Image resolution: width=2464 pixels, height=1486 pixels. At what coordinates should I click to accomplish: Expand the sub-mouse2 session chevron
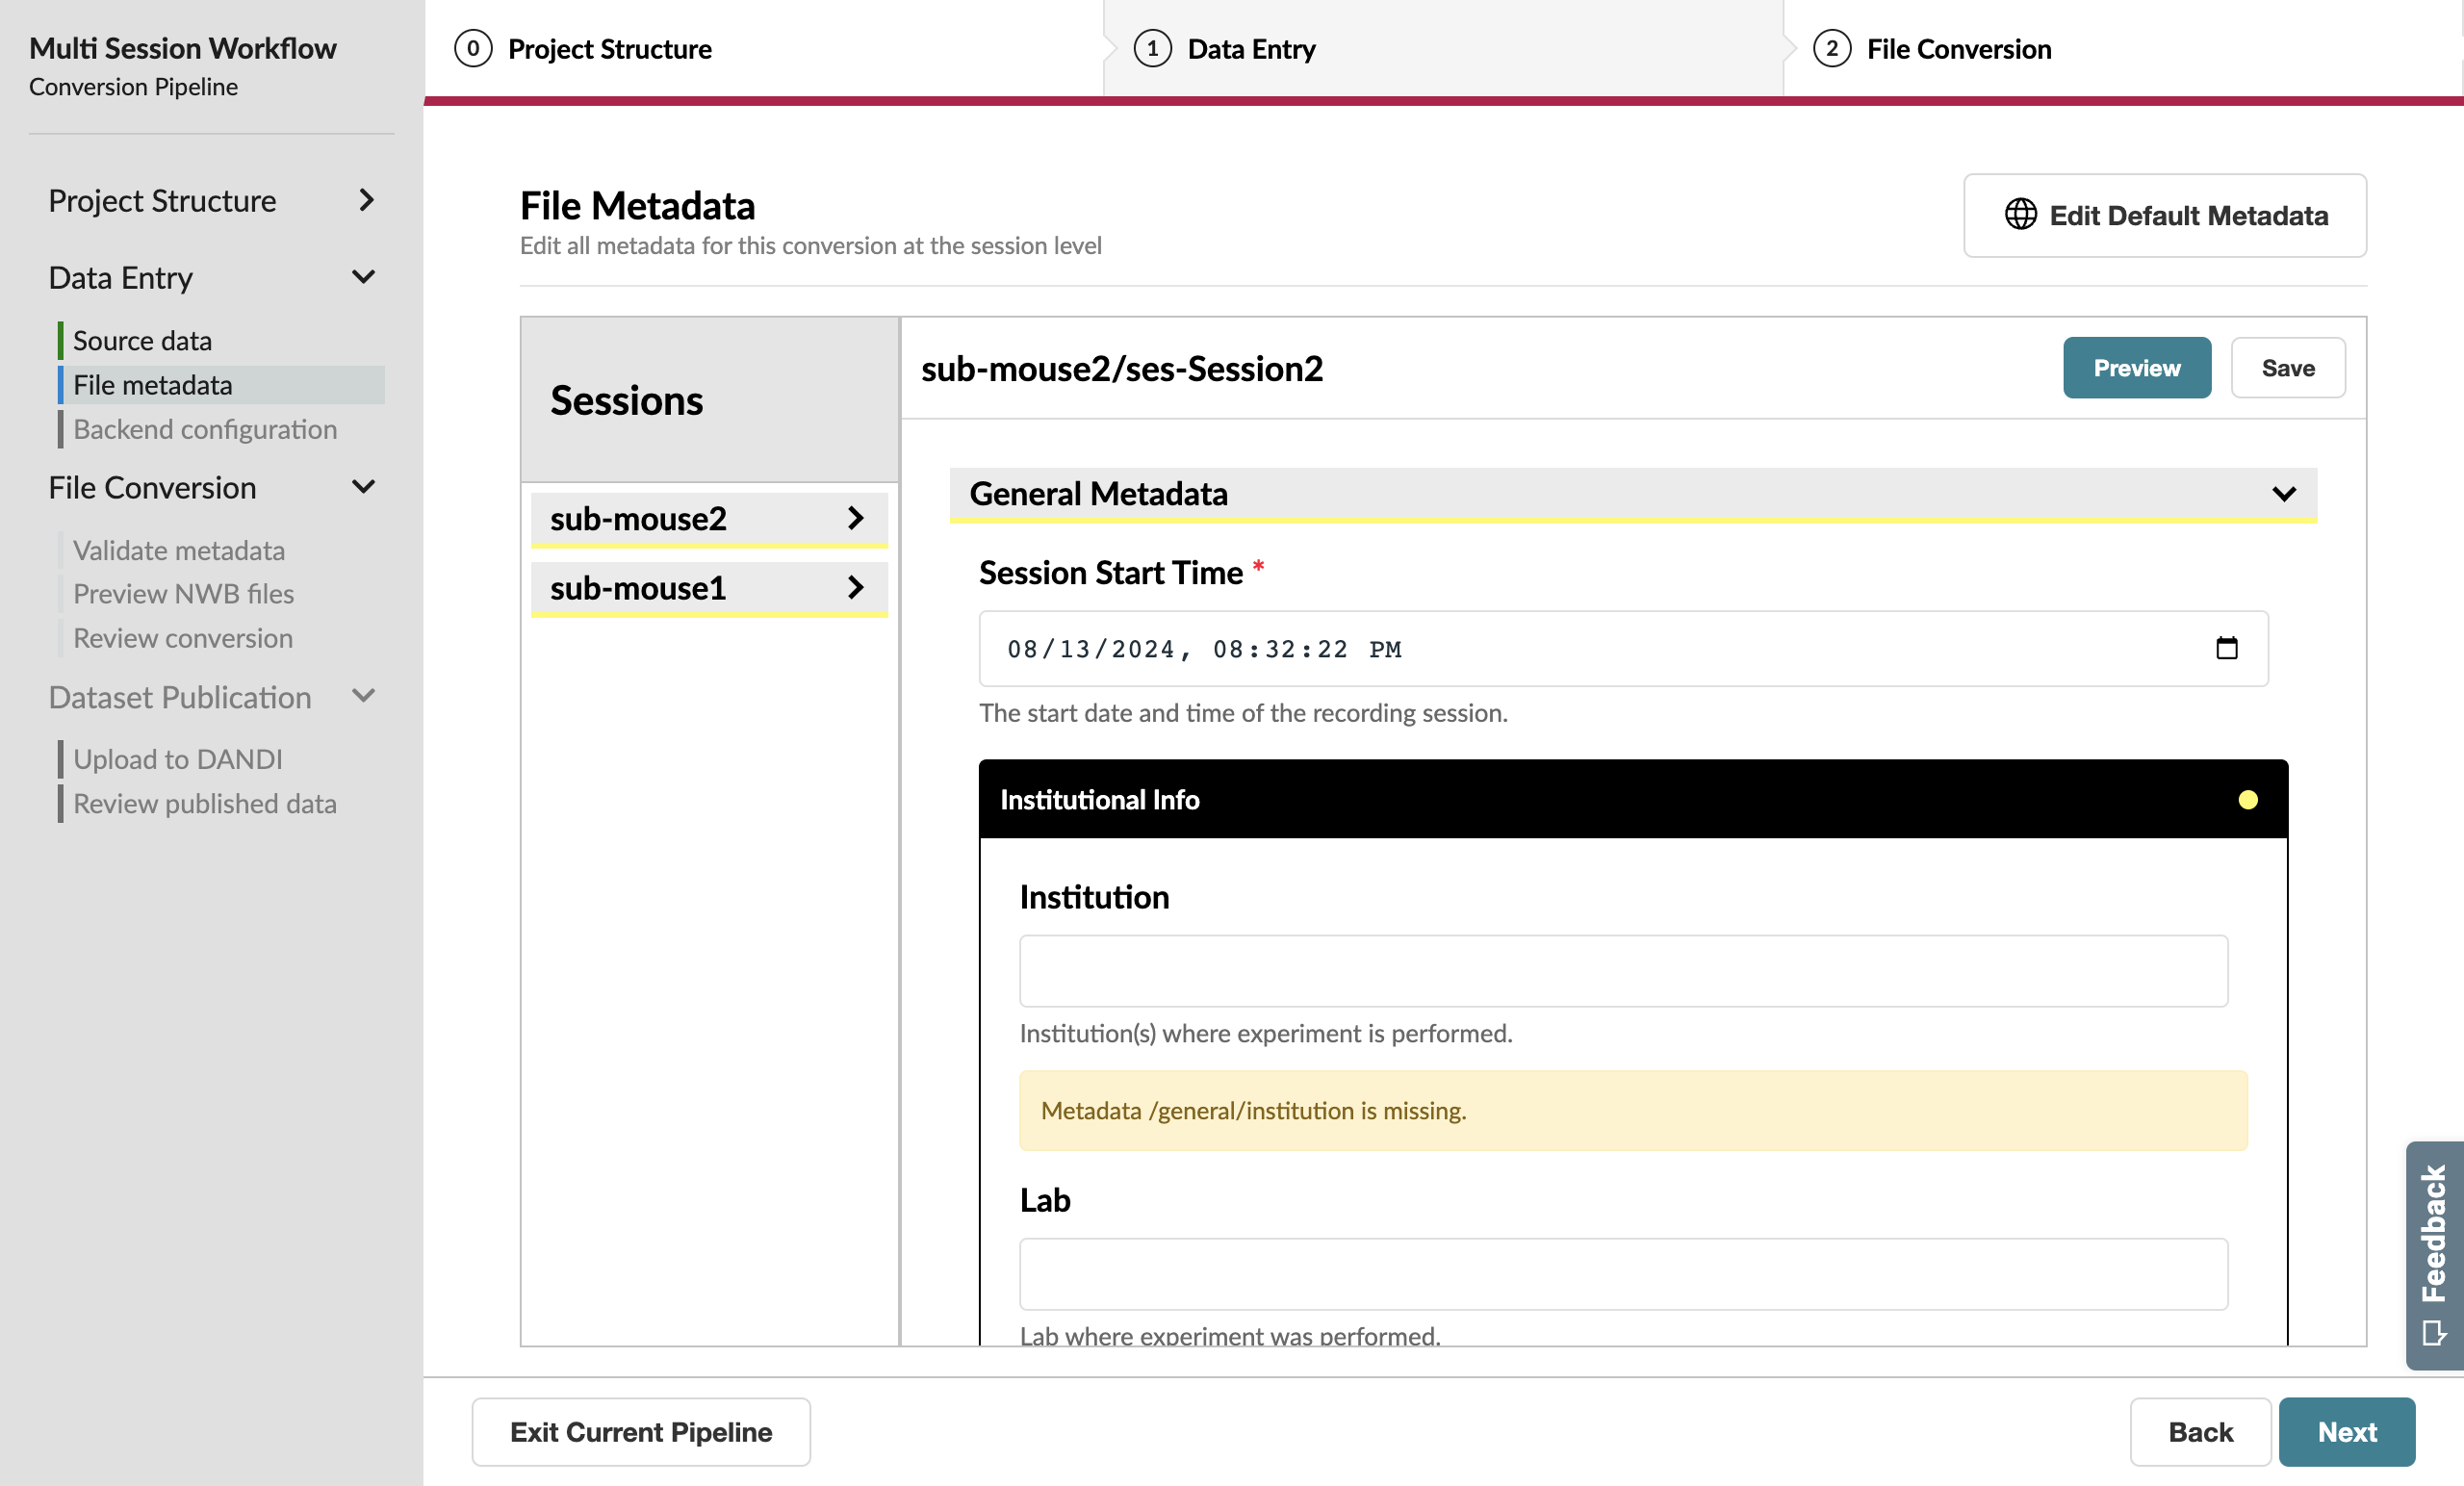(x=854, y=518)
